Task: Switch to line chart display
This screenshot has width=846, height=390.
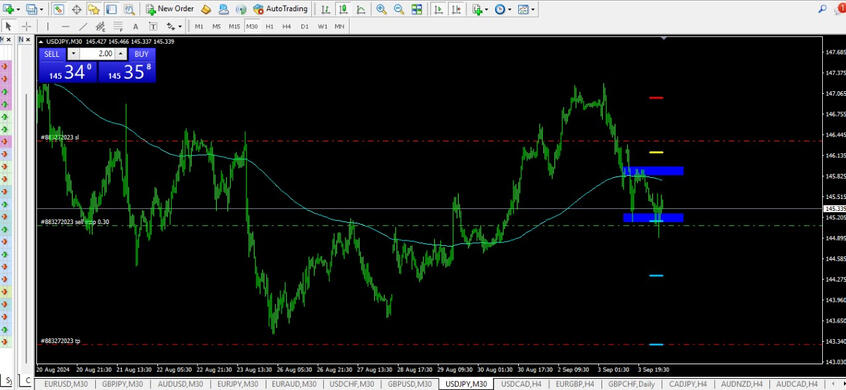Action: pyautogui.click(x=361, y=9)
